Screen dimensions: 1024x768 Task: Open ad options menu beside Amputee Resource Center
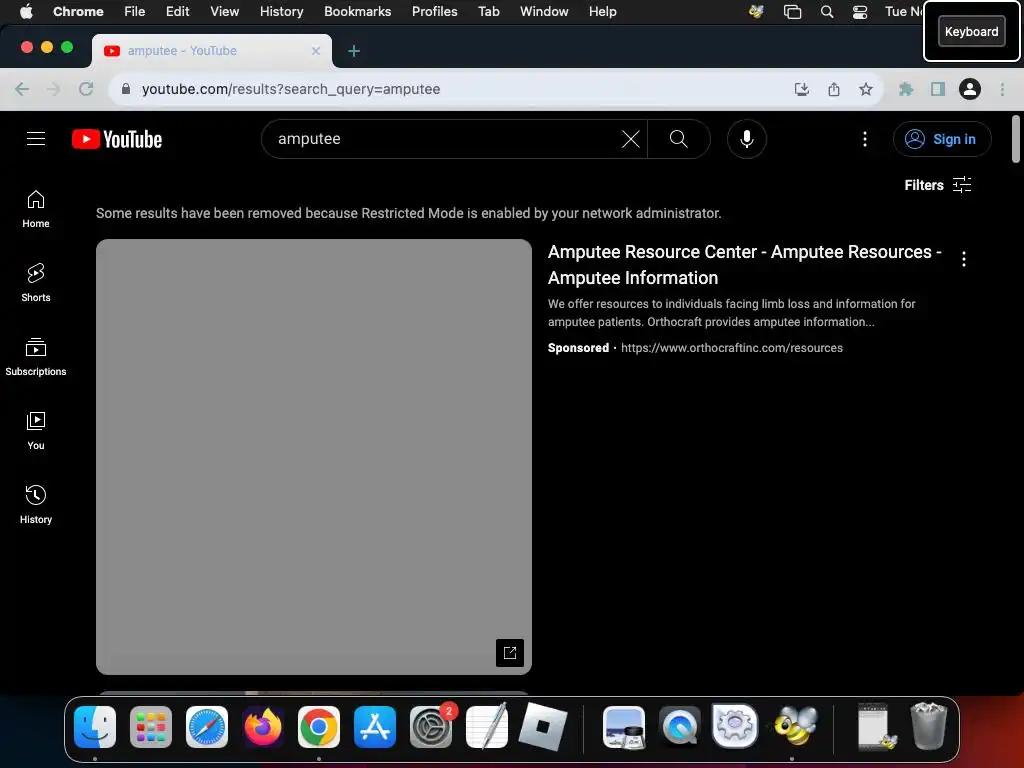(963, 259)
